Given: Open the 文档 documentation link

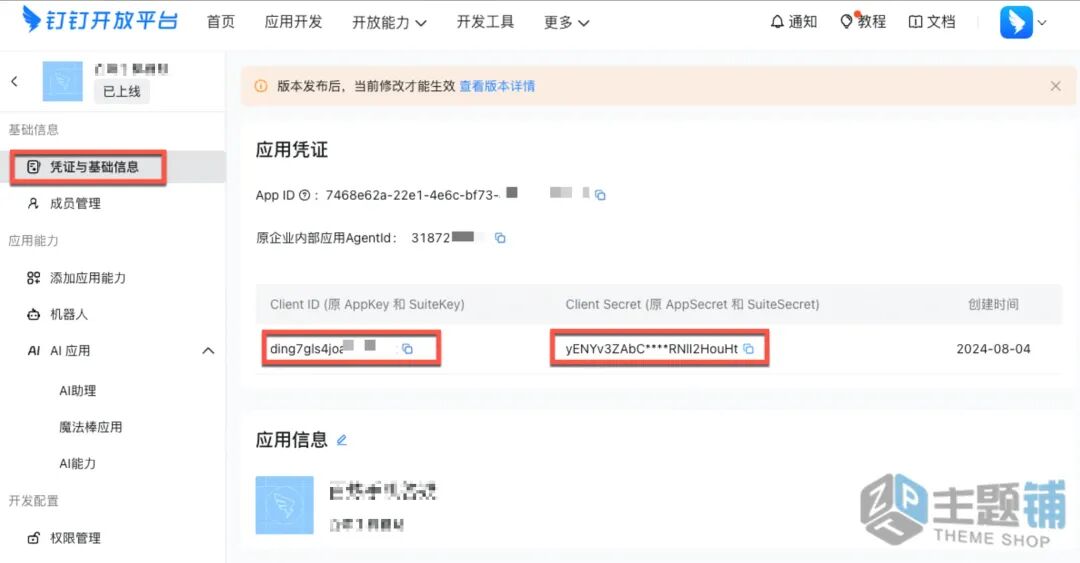Looking at the screenshot, I should click(x=932, y=22).
